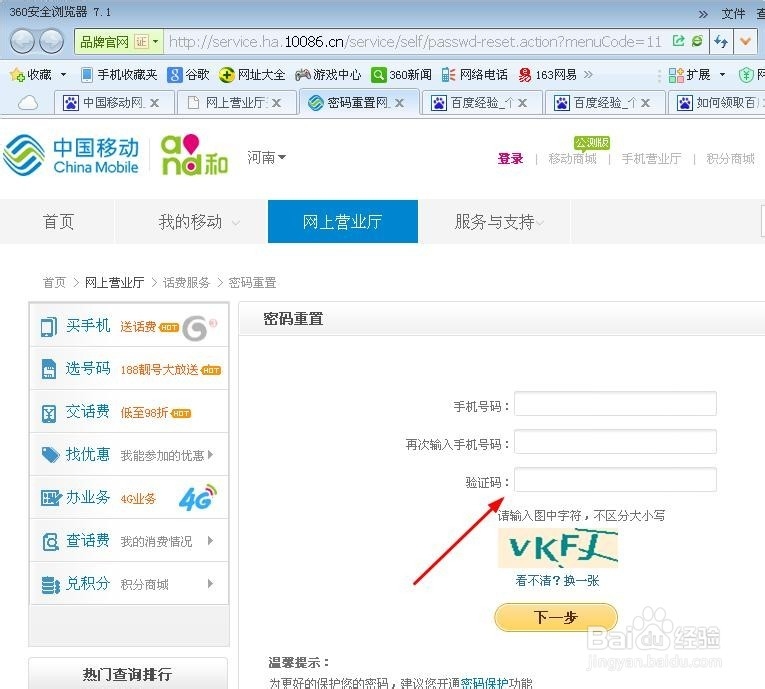Click the 找优惠 tag icon
The height and width of the screenshot is (689, 765).
coord(50,455)
